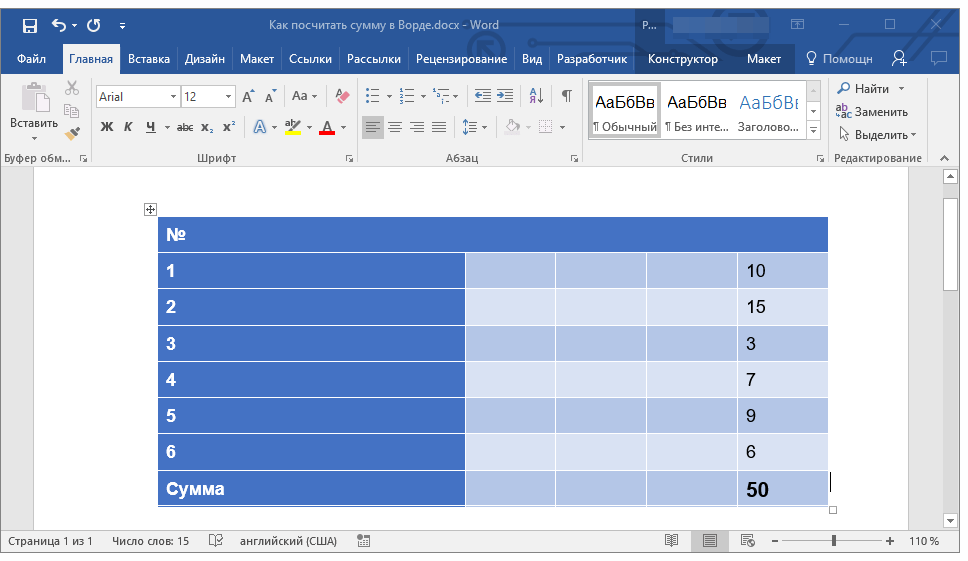The height and width of the screenshot is (561, 968).
Task: Click the table cell containing 50
Action: click(x=782, y=489)
